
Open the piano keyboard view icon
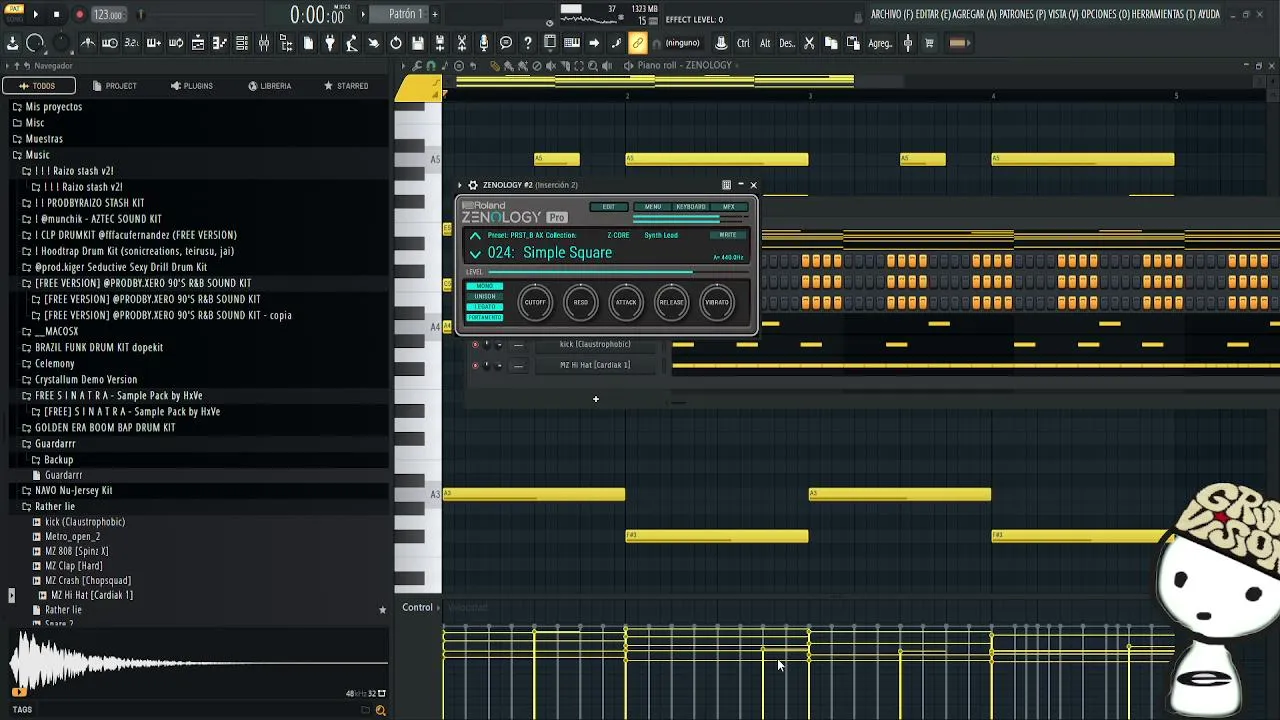click(572, 43)
